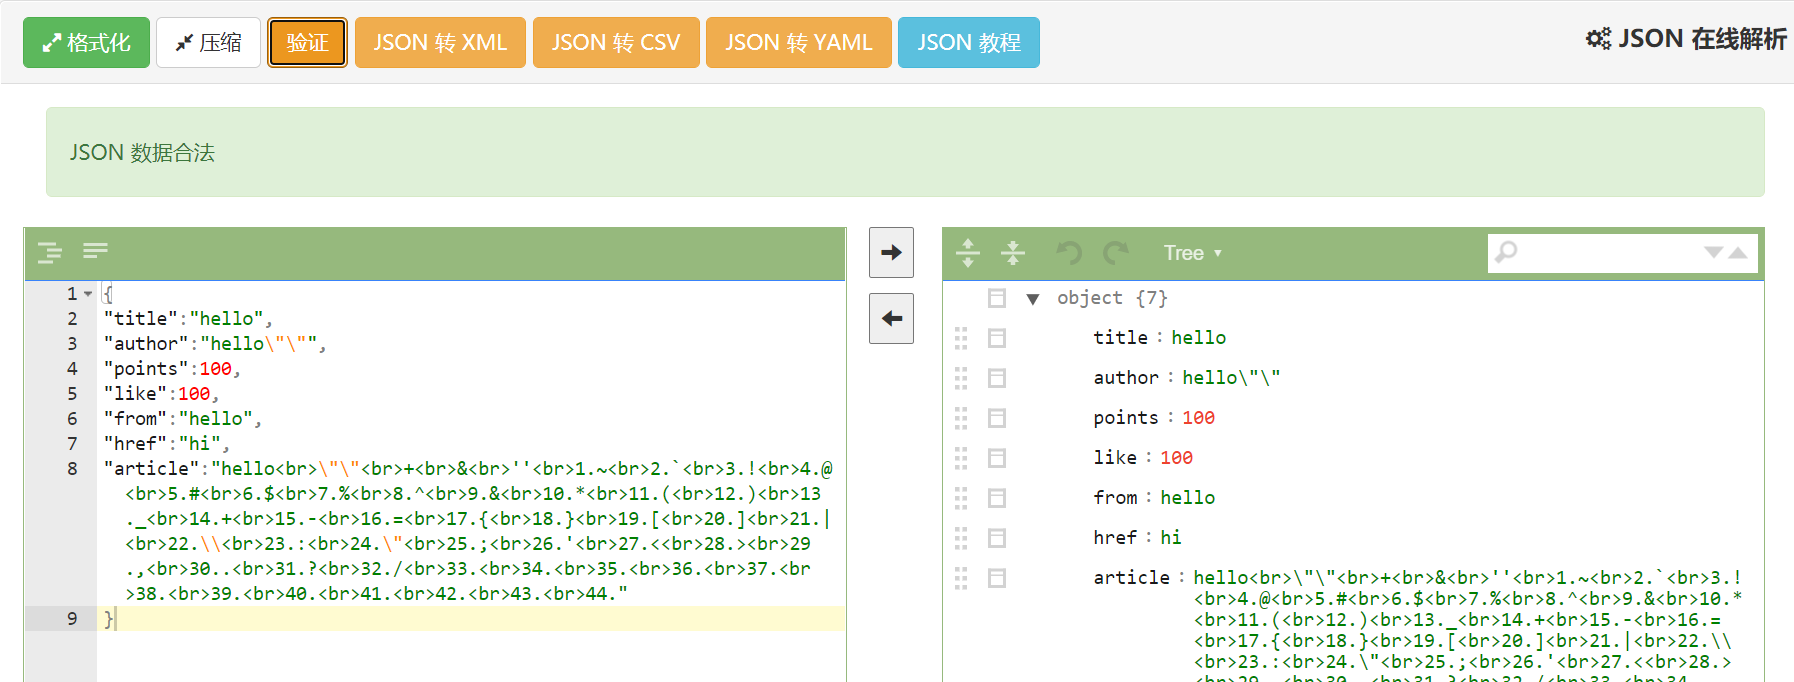This screenshot has width=1794, height=682.
Task: Place cursor on code line 2 title
Action: (x=188, y=319)
